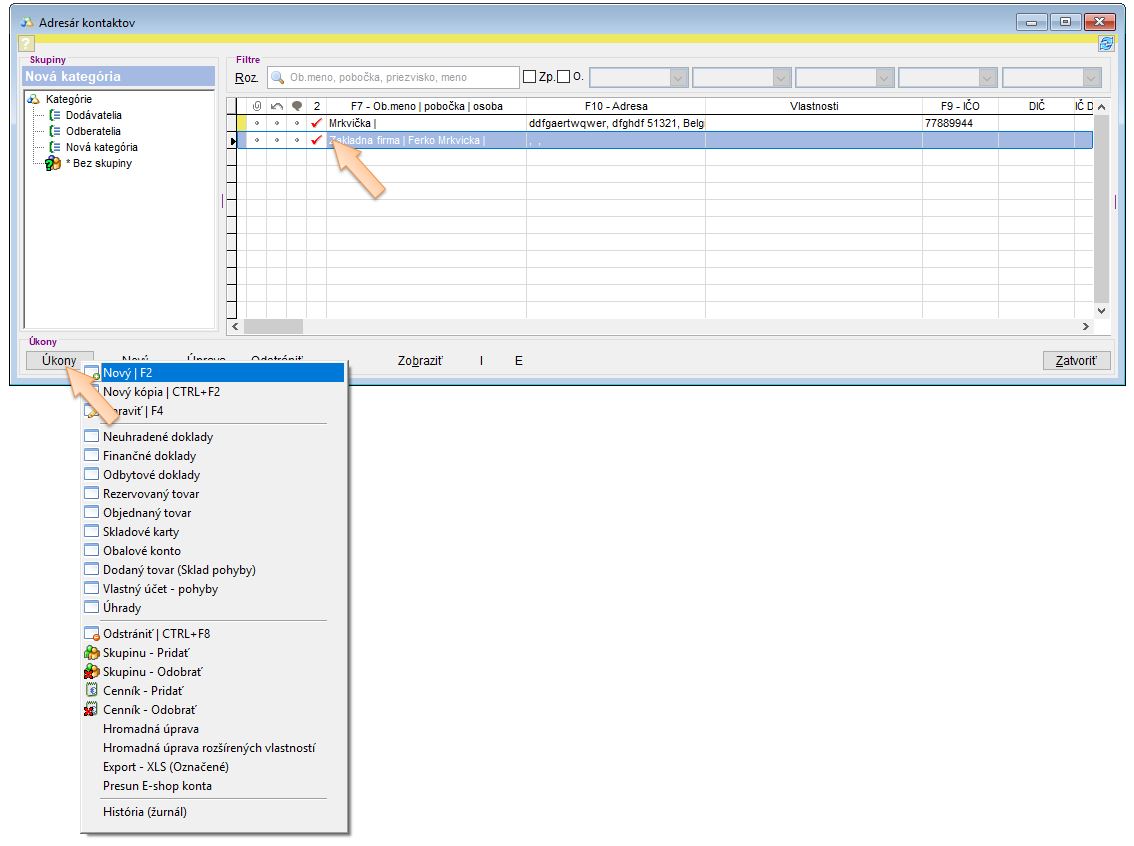
Task: Click the 'Cenník - Odobrať' red cross icon
Action: pyautogui.click(x=92, y=710)
